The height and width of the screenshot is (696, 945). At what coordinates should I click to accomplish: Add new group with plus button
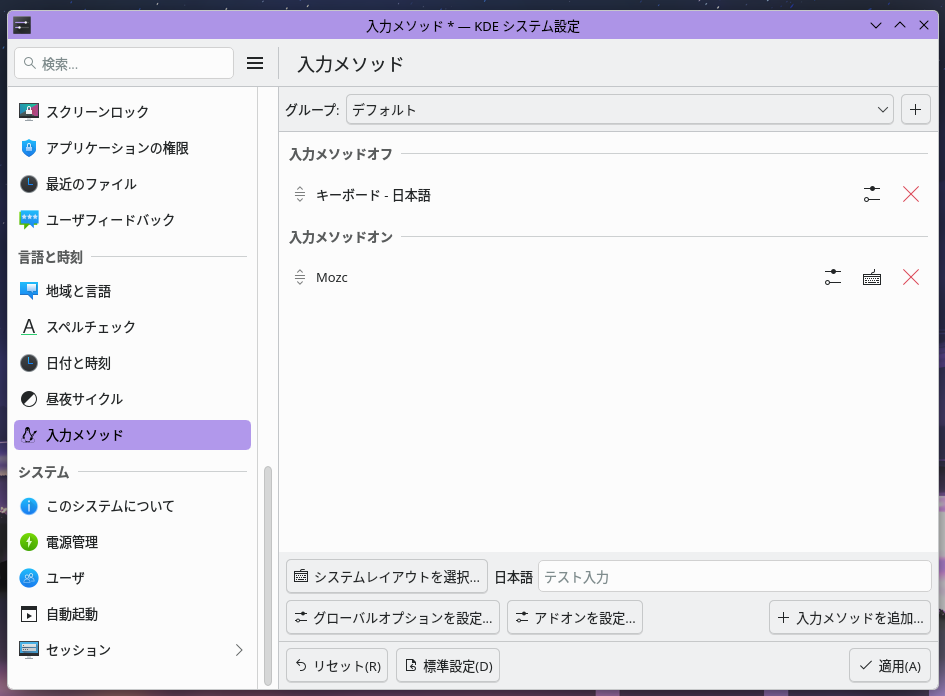(x=915, y=109)
